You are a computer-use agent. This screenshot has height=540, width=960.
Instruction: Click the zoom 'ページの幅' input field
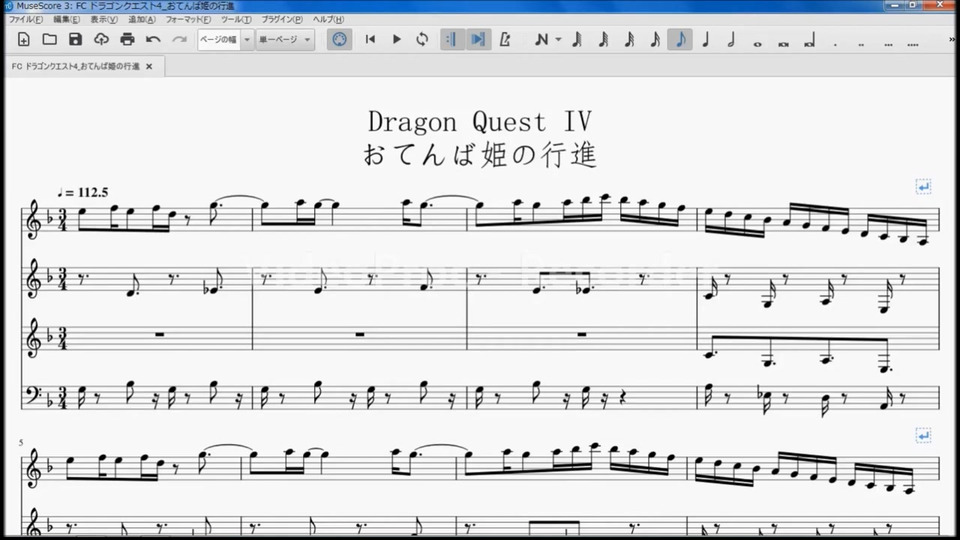click(x=219, y=40)
